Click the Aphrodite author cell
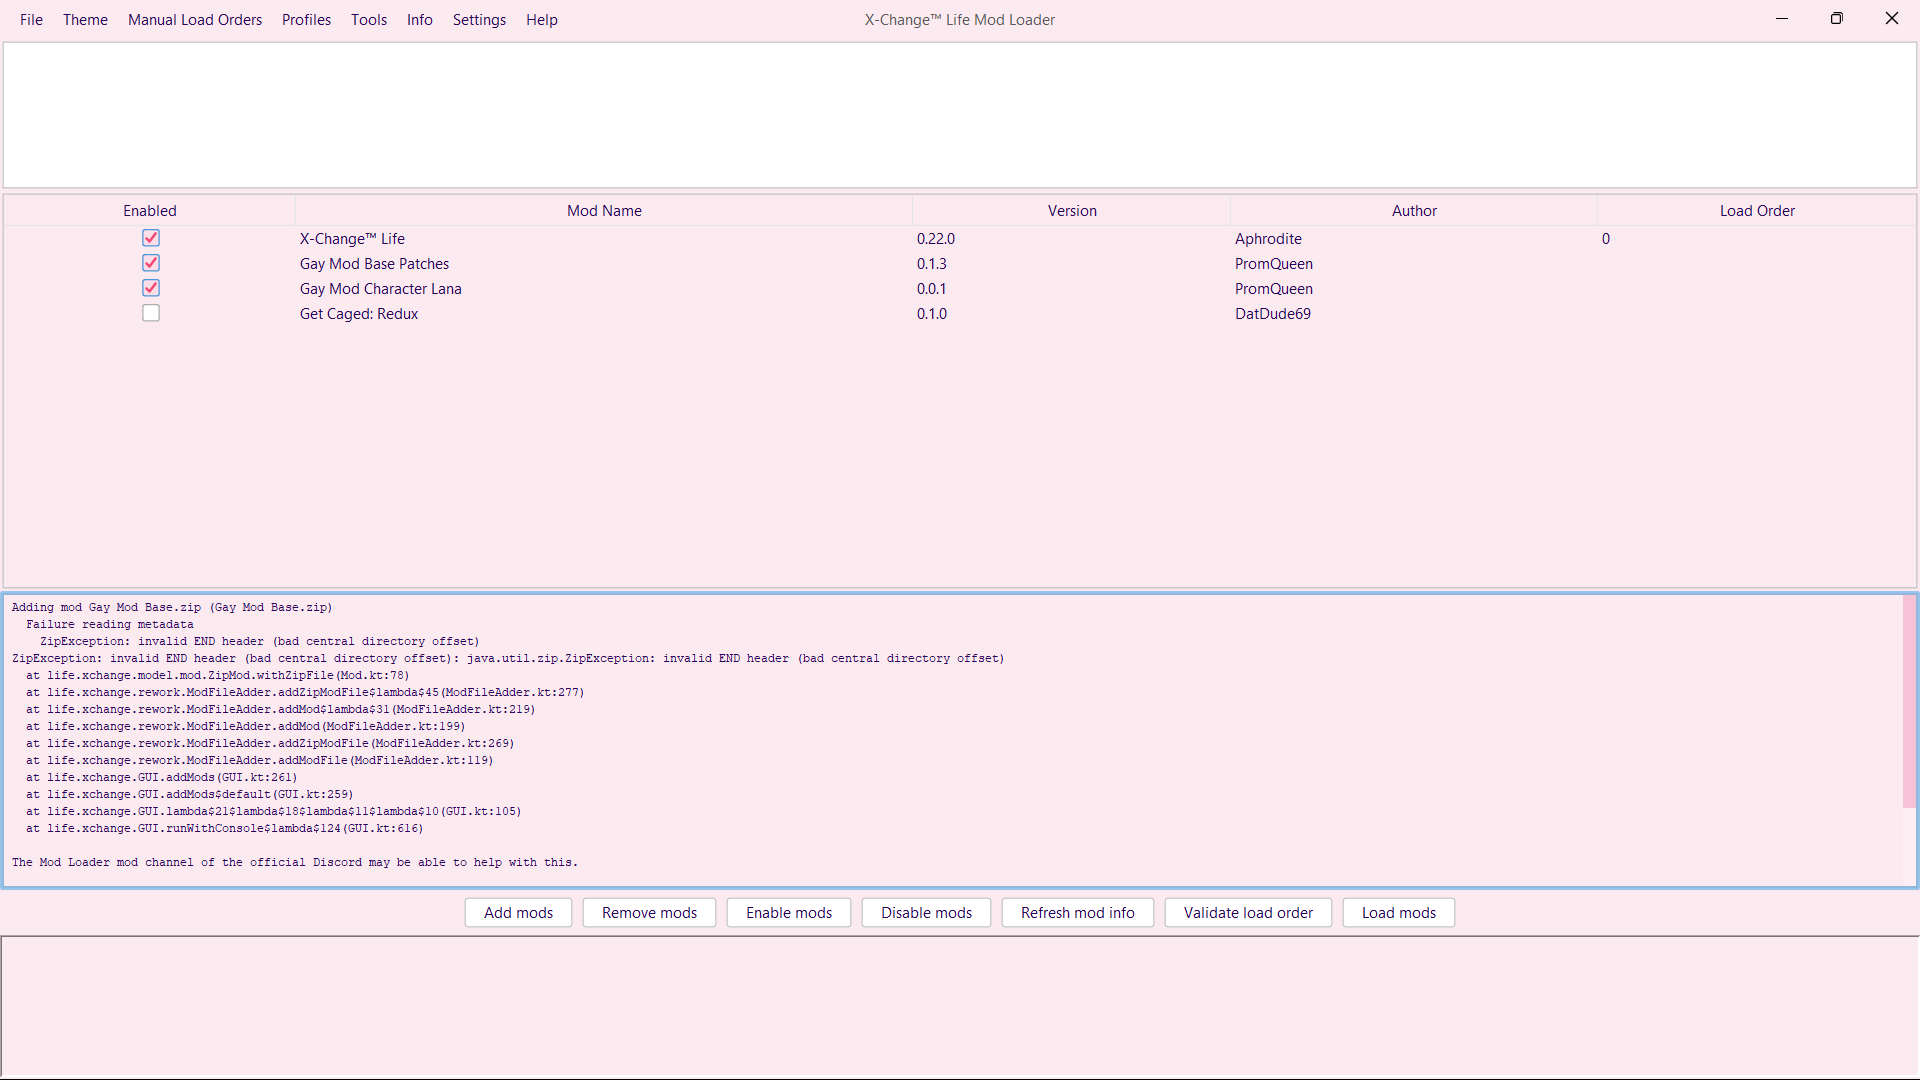The image size is (1920, 1080). click(x=1268, y=238)
